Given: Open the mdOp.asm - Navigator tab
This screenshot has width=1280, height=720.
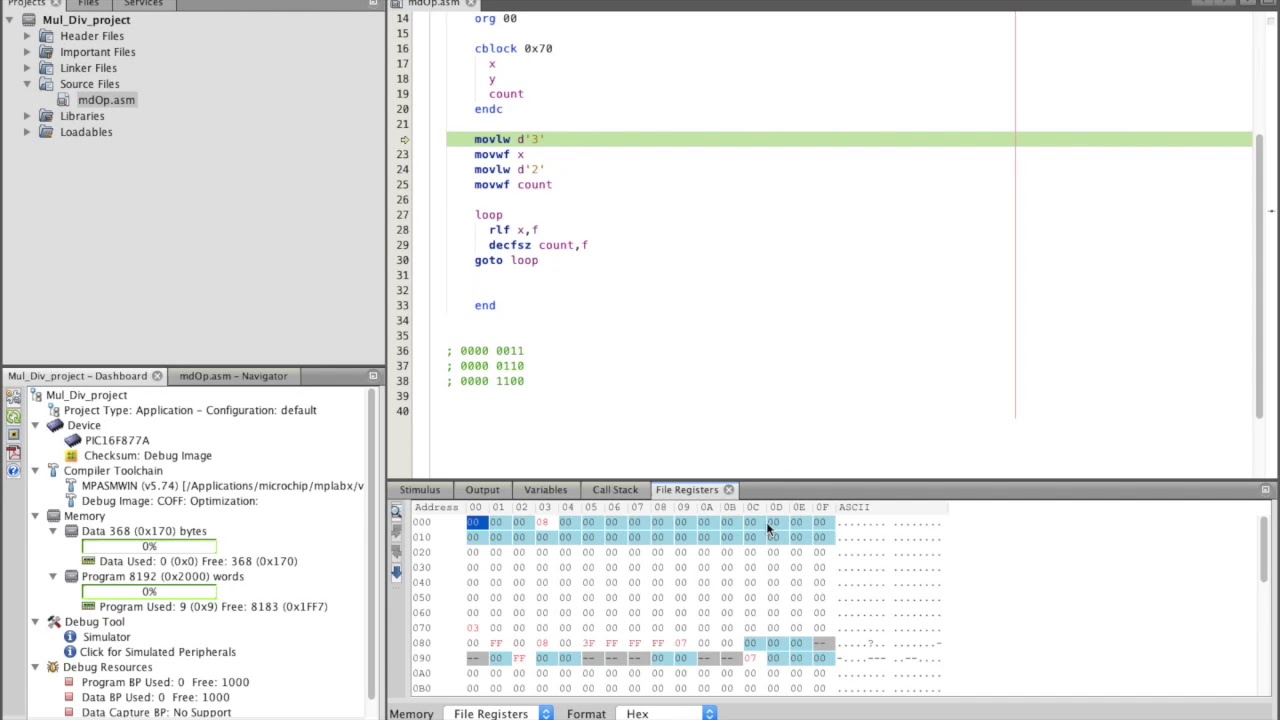Looking at the screenshot, I should pos(233,376).
